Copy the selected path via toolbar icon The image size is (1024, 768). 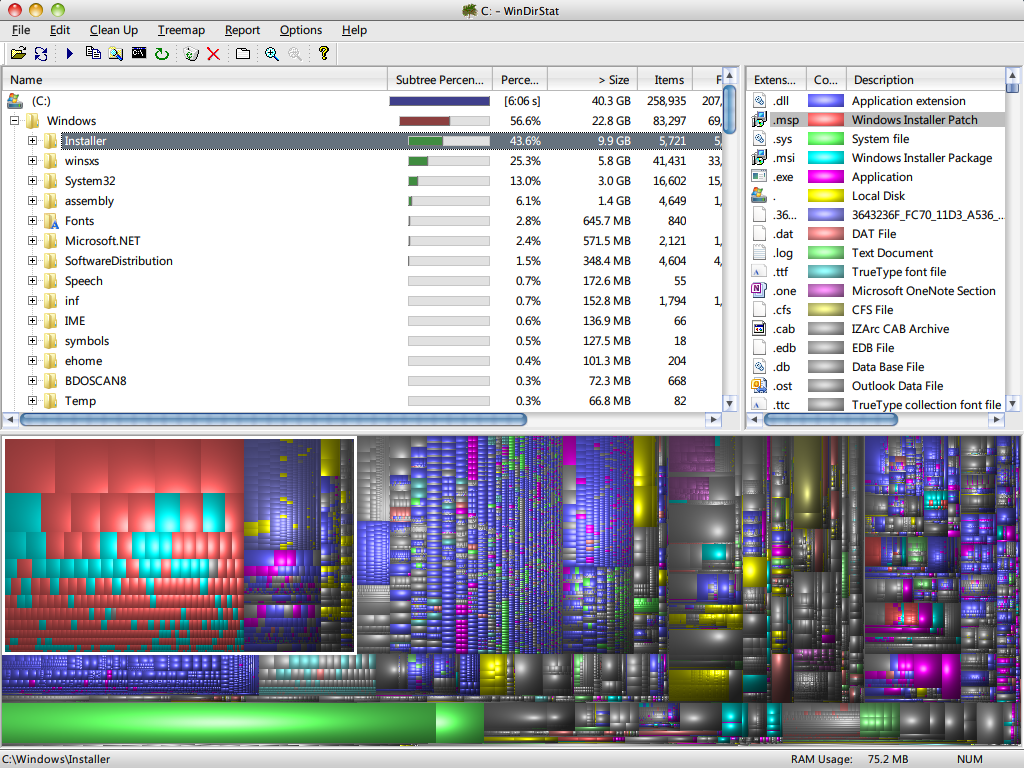click(93, 54)
